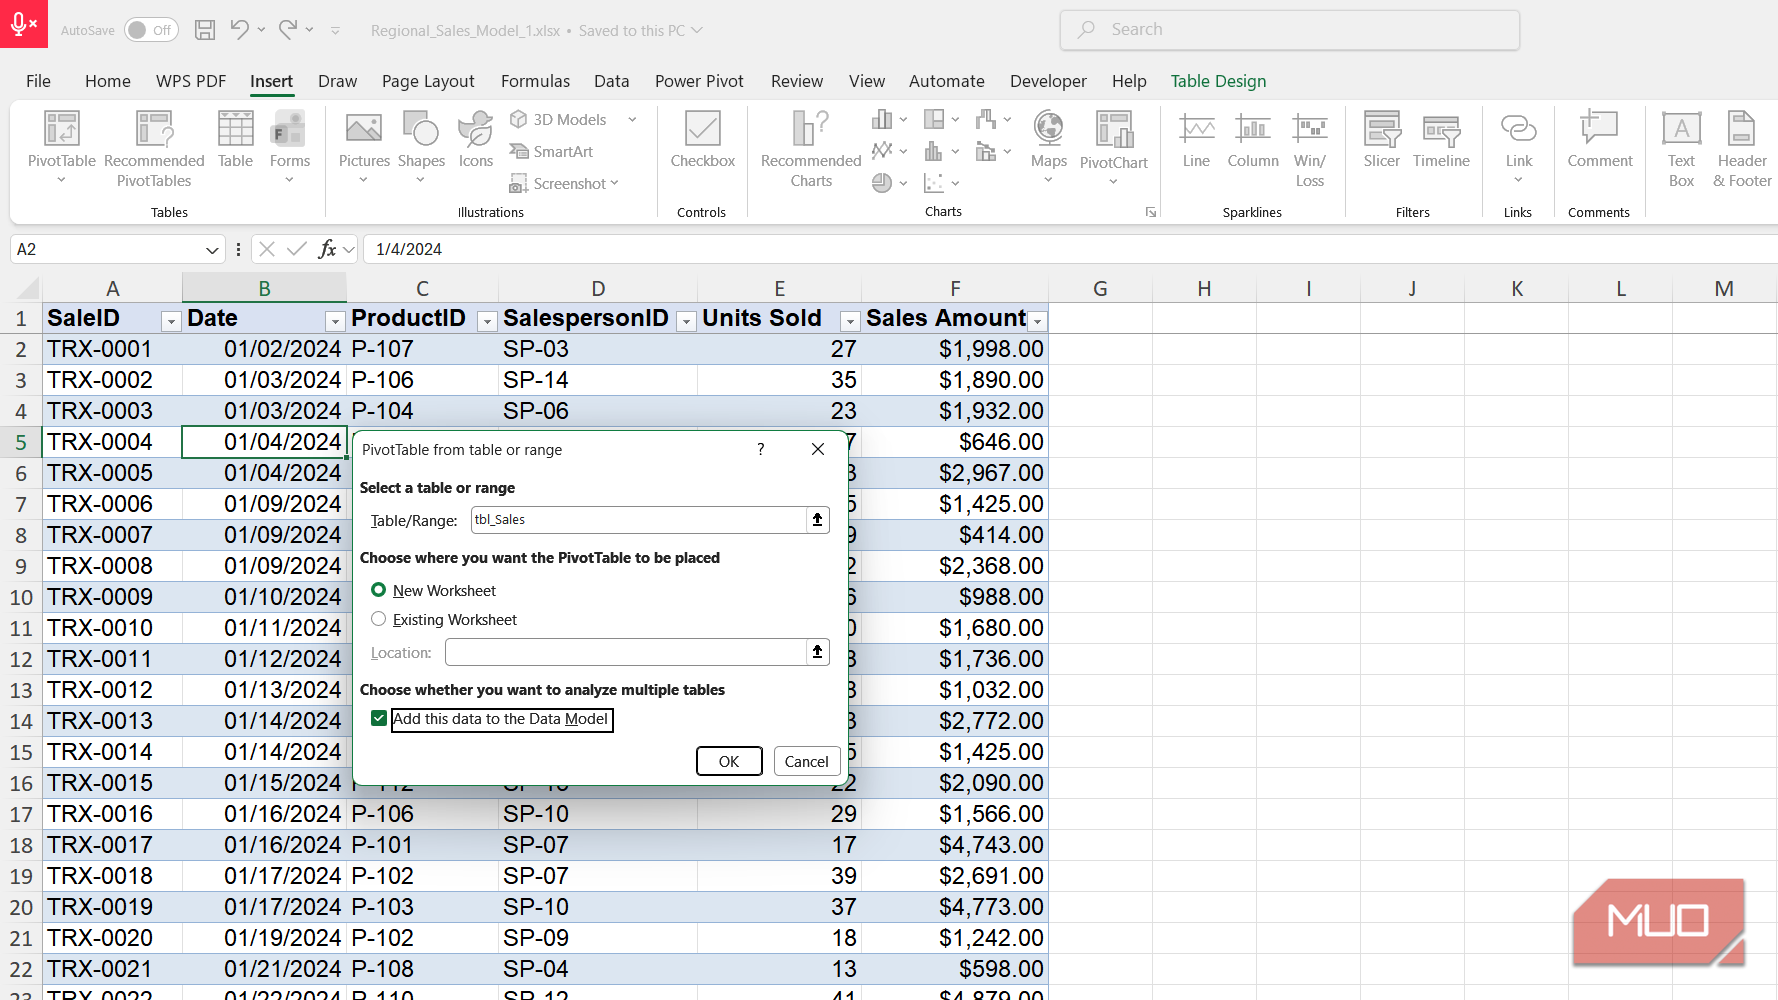Switch to the Table Design tab
This screenshot has height=1000, width=1778.
[x=1218, y=81]
